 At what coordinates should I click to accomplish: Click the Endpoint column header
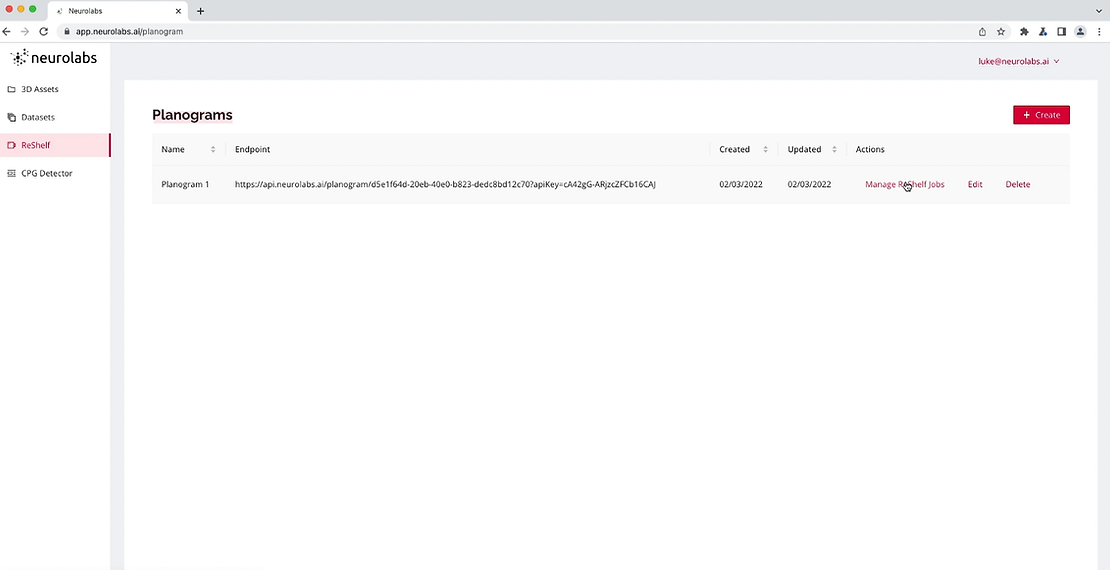253,149
